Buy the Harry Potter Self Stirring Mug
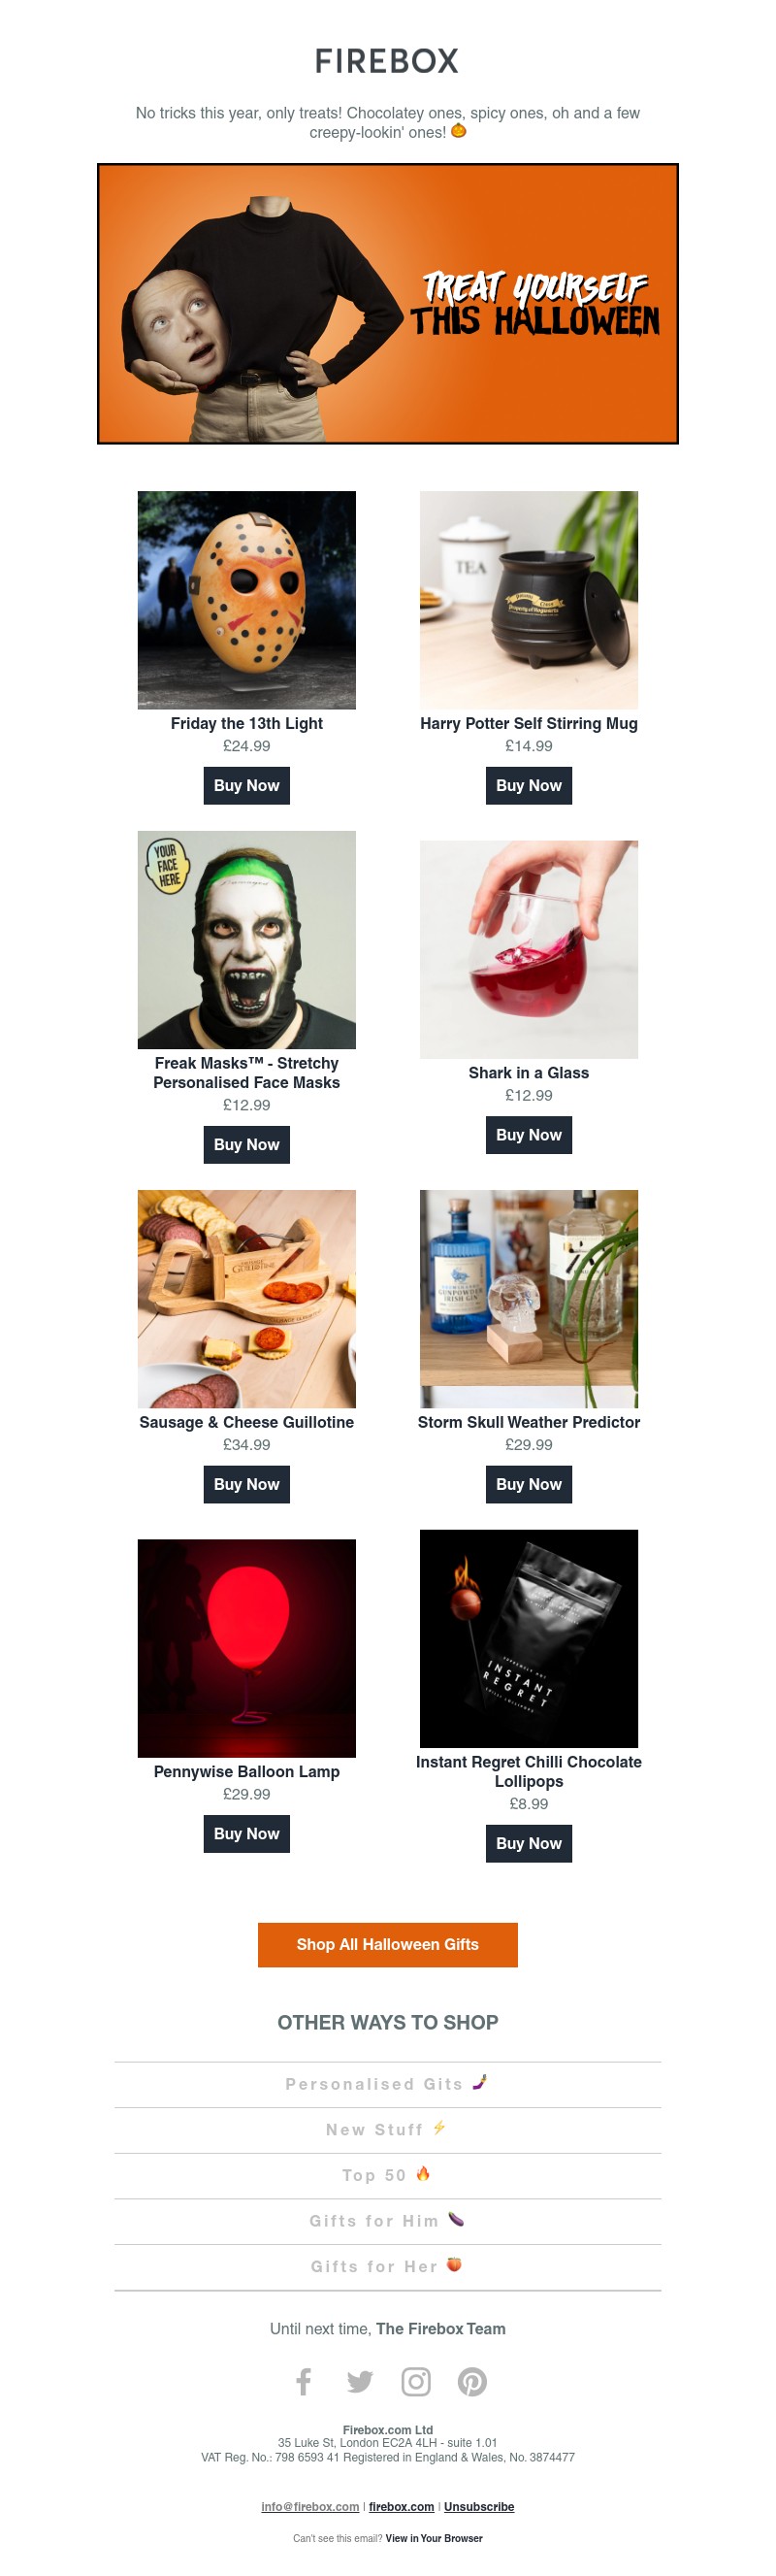This screenshot has height=2576, width=776. pyautogui.click(x=529, y=785)
